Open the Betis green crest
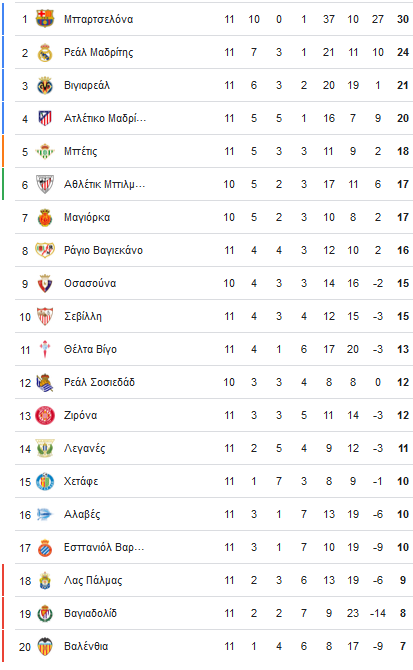Screen dimensions: 413x670 tap(45, 151)
